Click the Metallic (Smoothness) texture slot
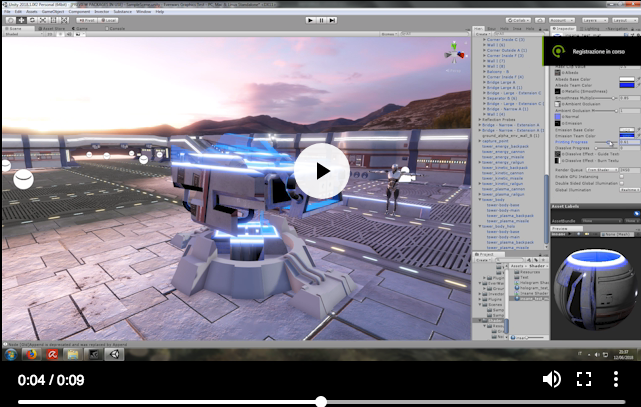This screenshot has height=407, width=641. click(x=557, y=91)
